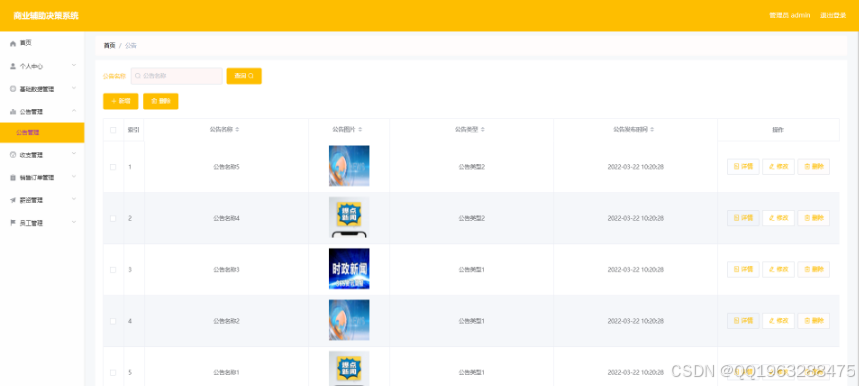Click 修改 for row 公告名称3

pyautogui.click(x=778, y=269)
